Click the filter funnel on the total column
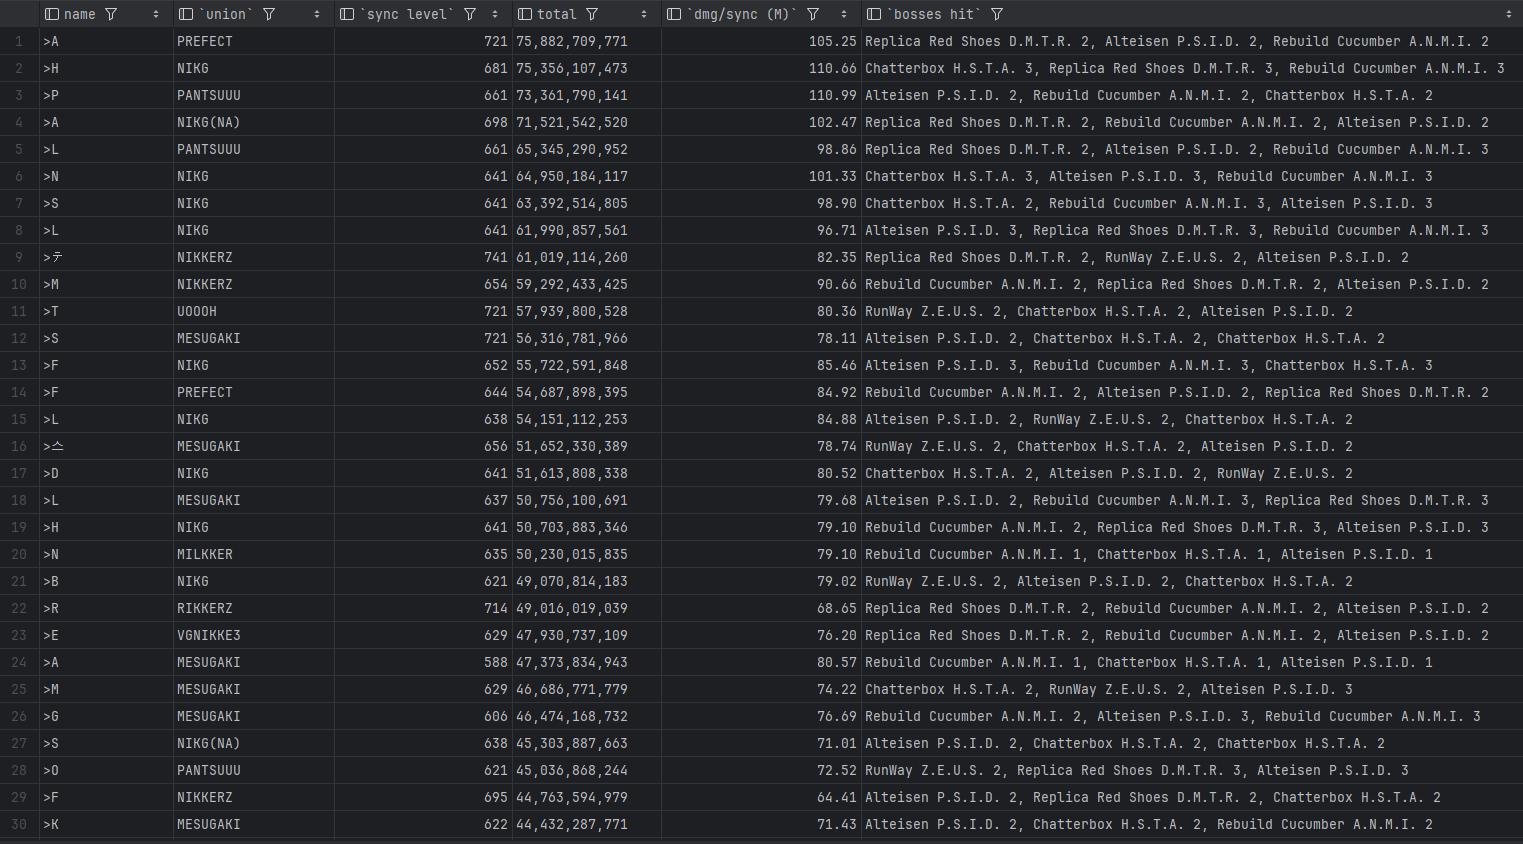The width and height of the screenshot is (1523, 844). (593, 14)
